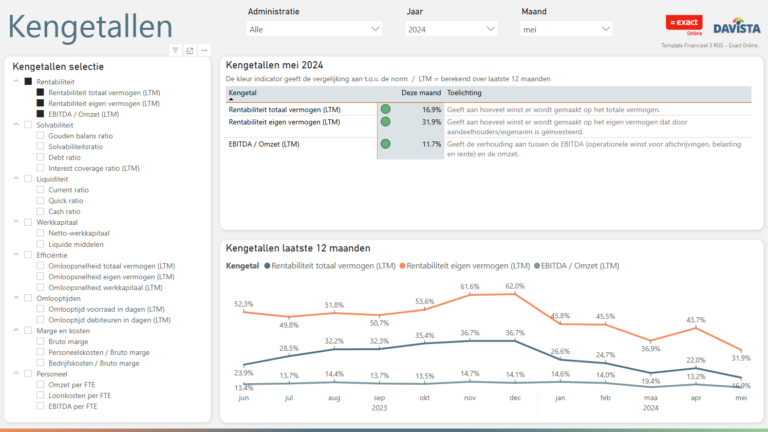Click the Kengetallen laatste 12 maanden title
This screenshot has width=768, height=432.
pos(298,248)
